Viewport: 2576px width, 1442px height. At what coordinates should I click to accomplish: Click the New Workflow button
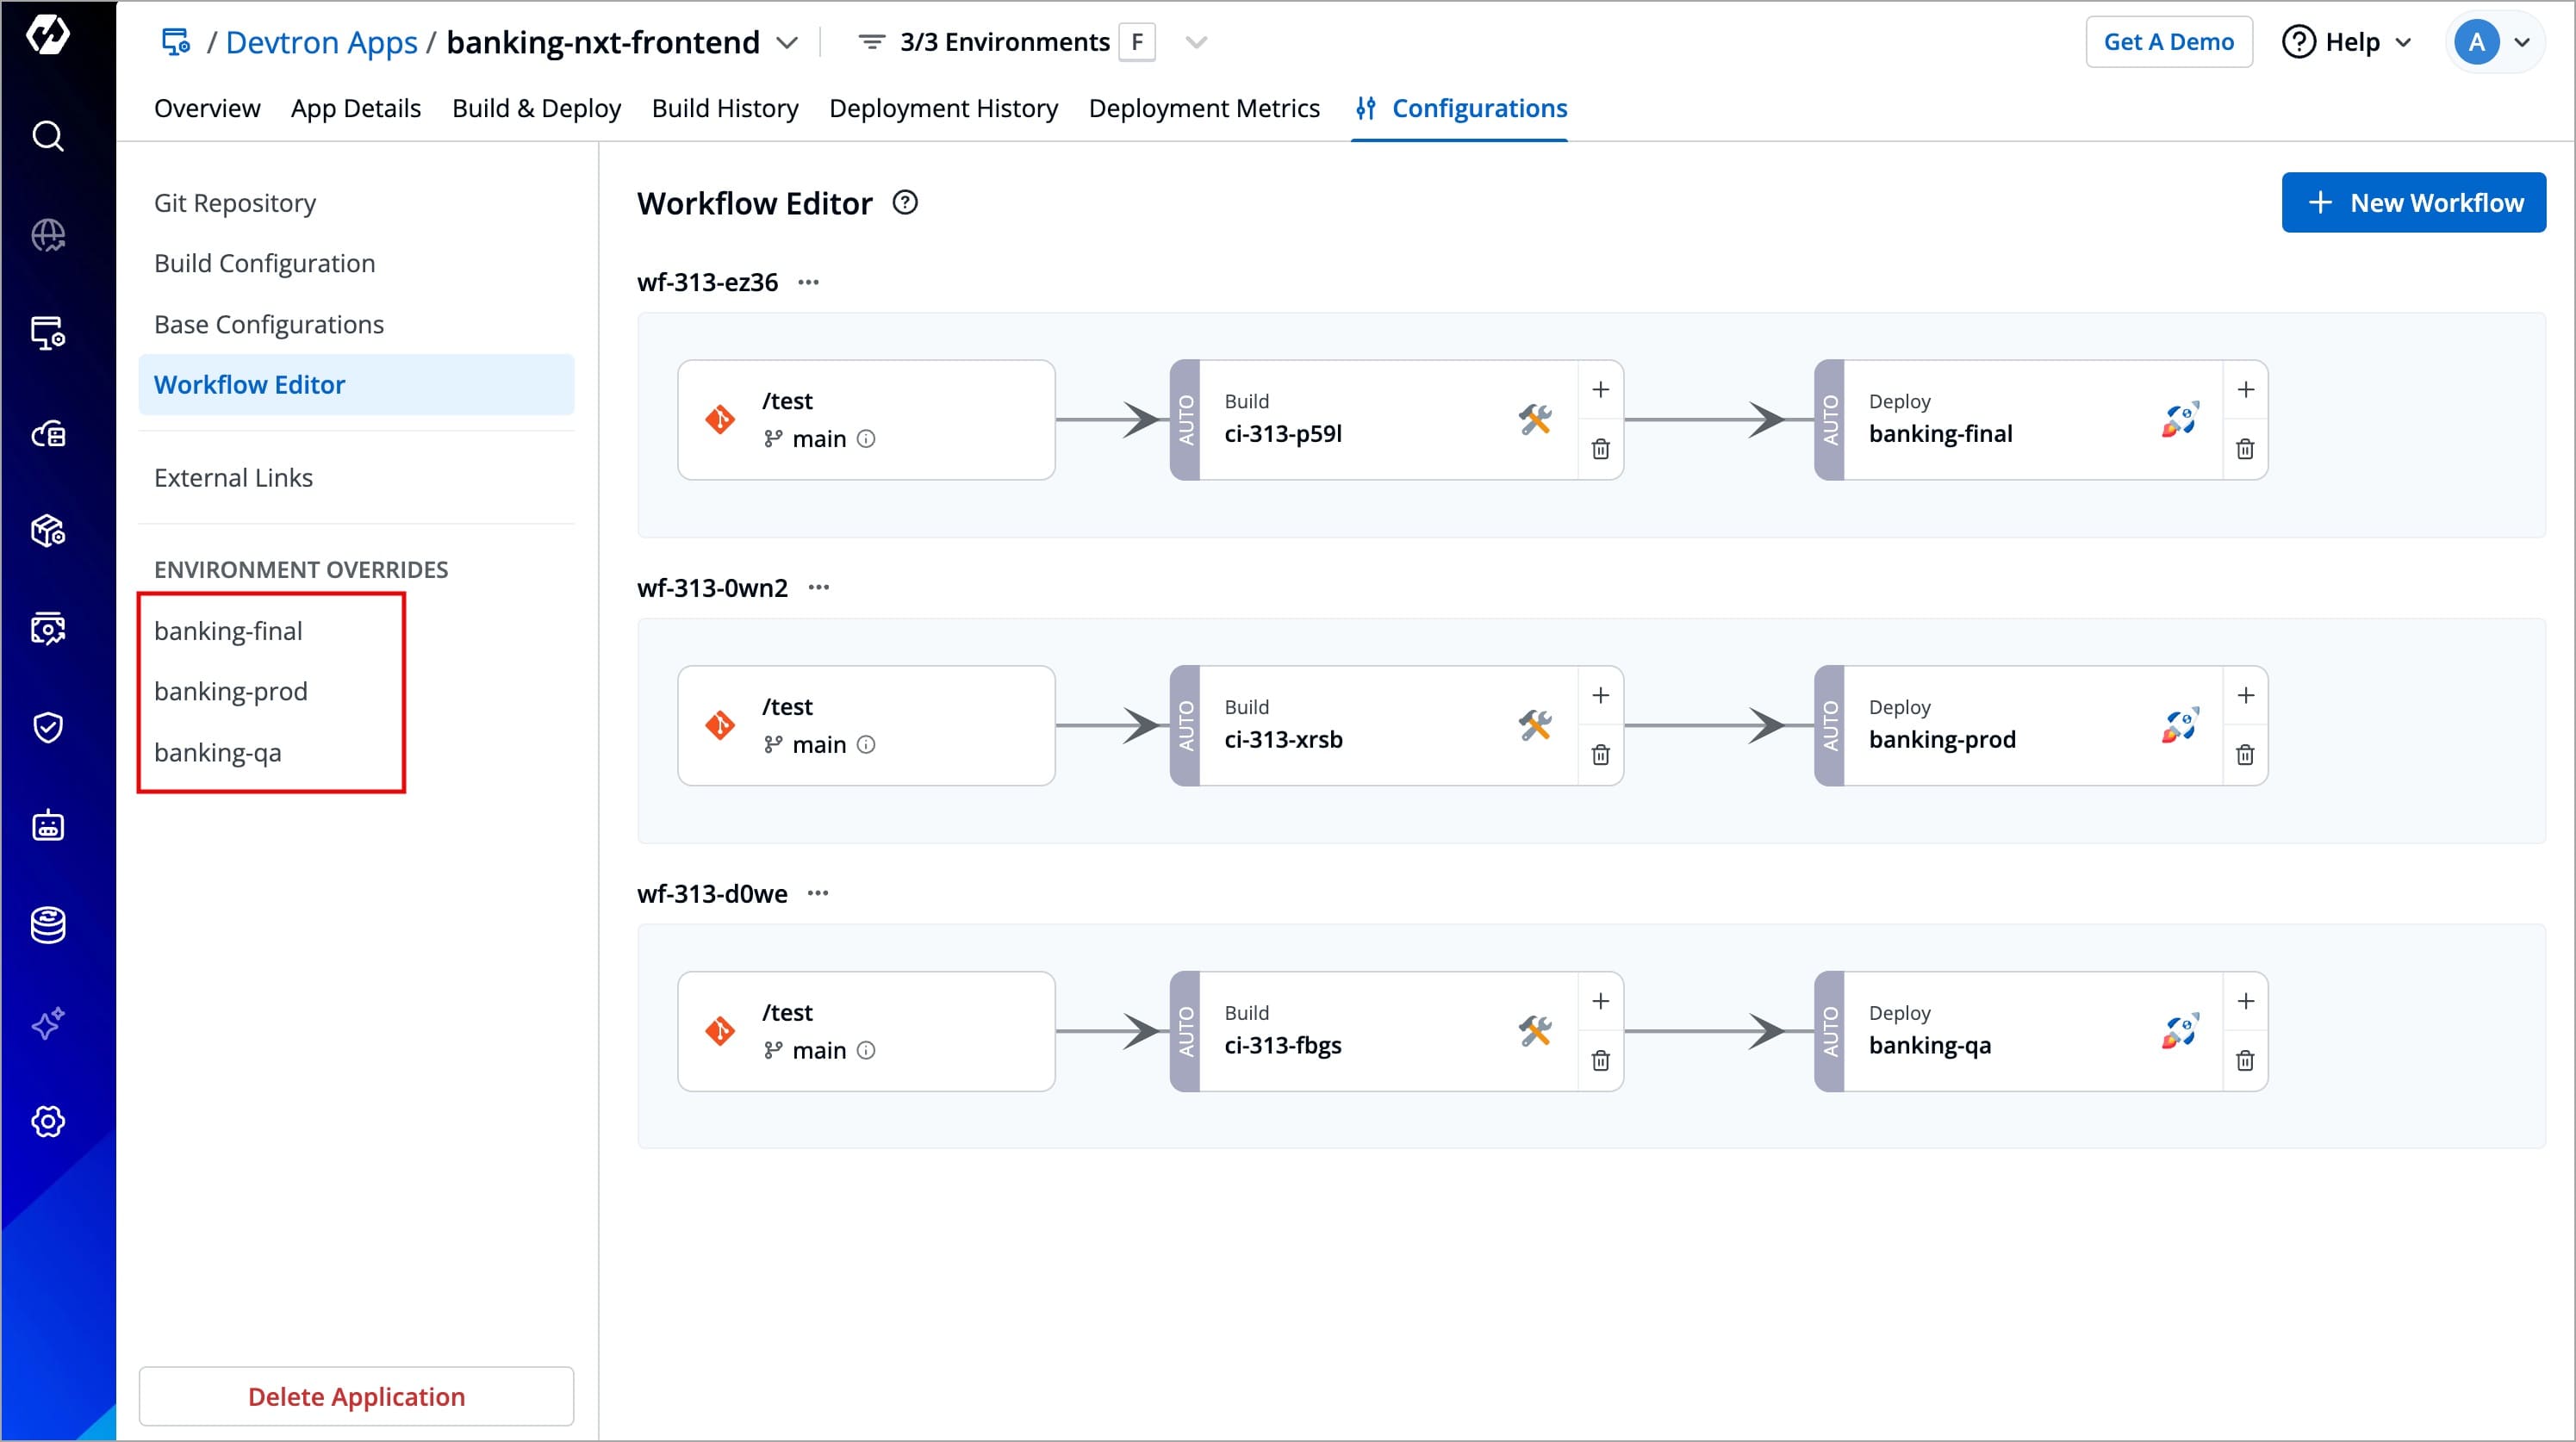pyautogui.click(x=2413, y=203)
